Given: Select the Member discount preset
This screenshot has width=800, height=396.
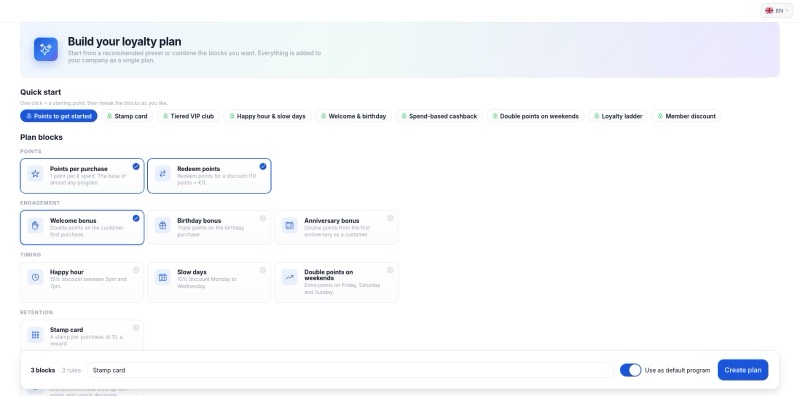Looking at the screenshot, I should tap(687, 116).
